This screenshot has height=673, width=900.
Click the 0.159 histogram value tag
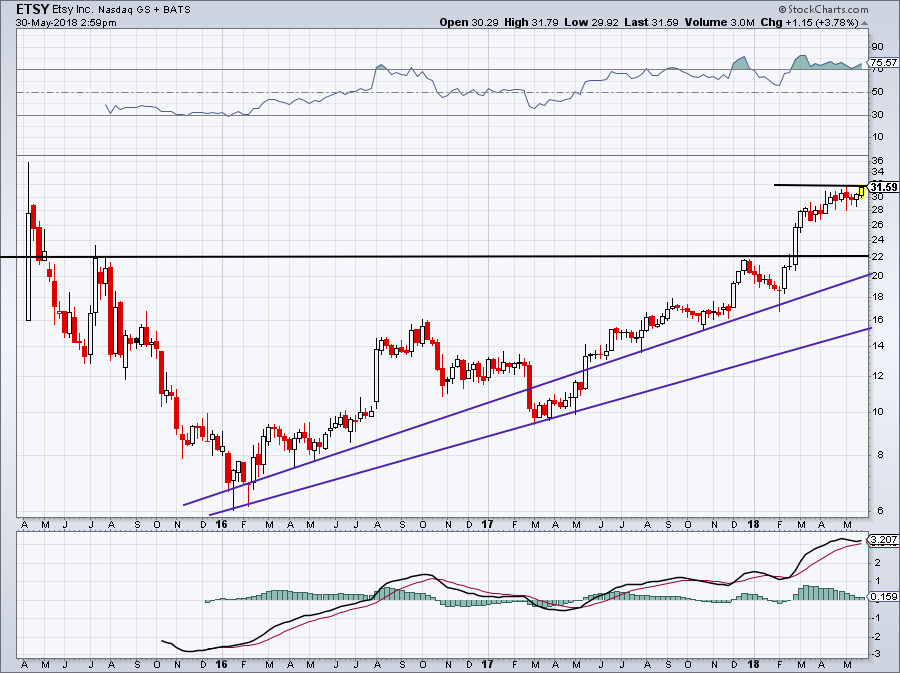[883, 597]
